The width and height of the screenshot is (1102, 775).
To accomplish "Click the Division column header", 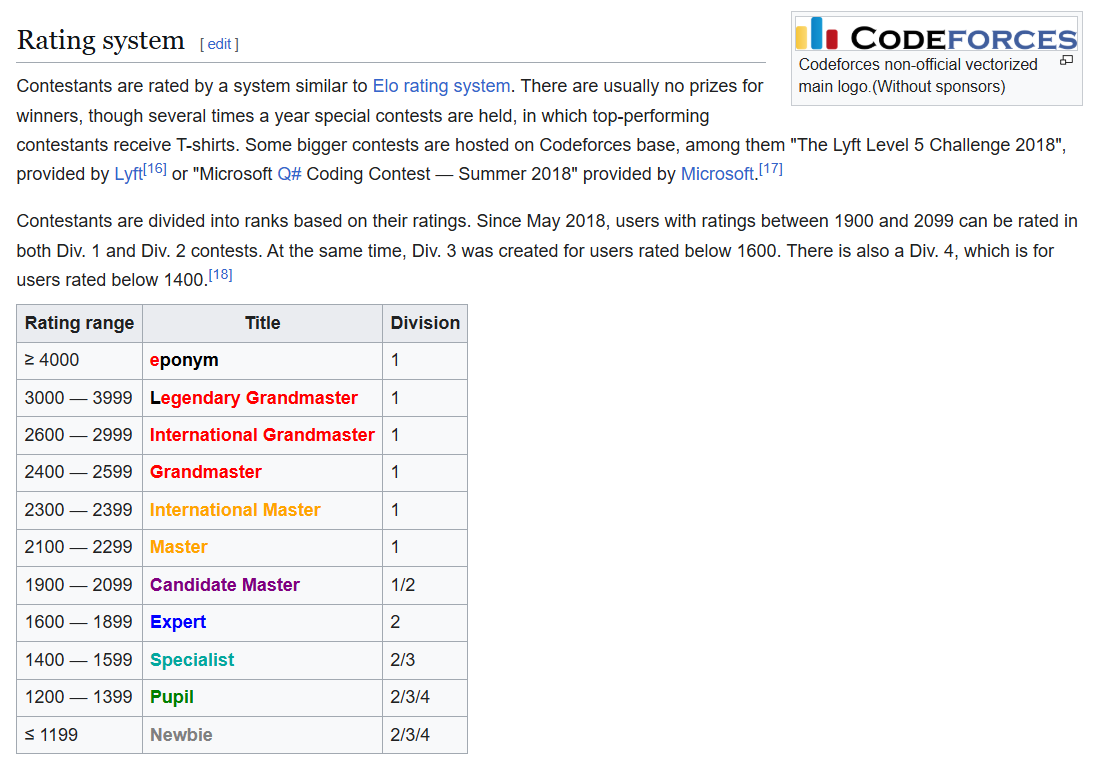I will point(425,323).
